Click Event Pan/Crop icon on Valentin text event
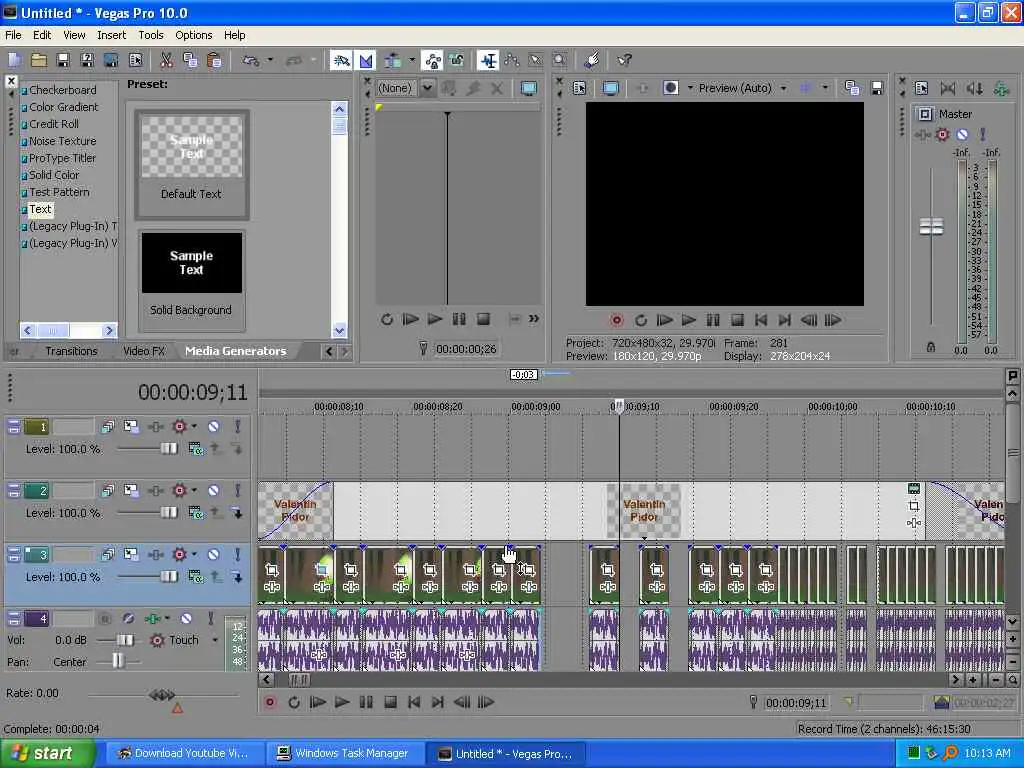This screenshot has height=768, width=1024. (x=914, y=506)
